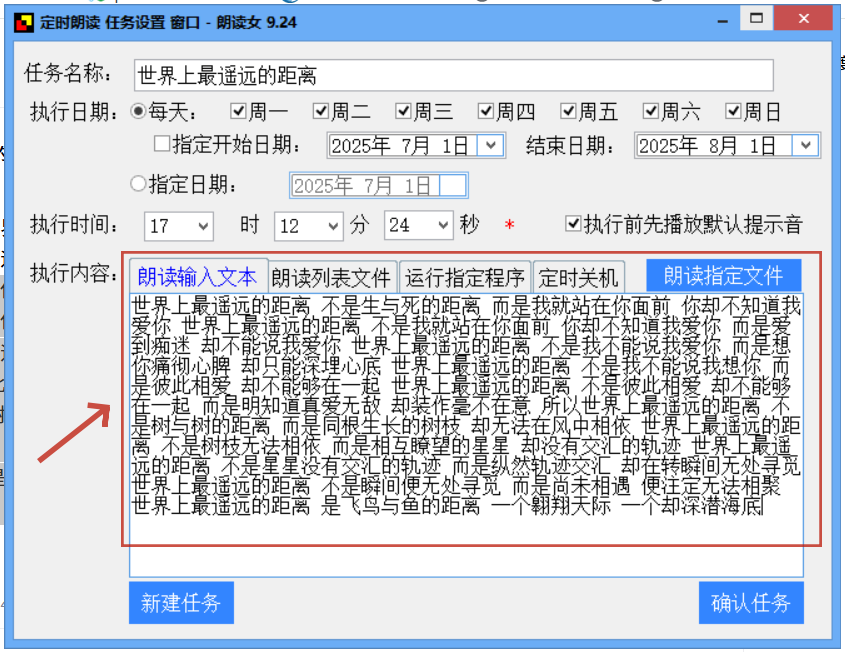Open the seconds dropdown showing 24
845x652 pixels.
pyautogui.click(x=444, y=226)
